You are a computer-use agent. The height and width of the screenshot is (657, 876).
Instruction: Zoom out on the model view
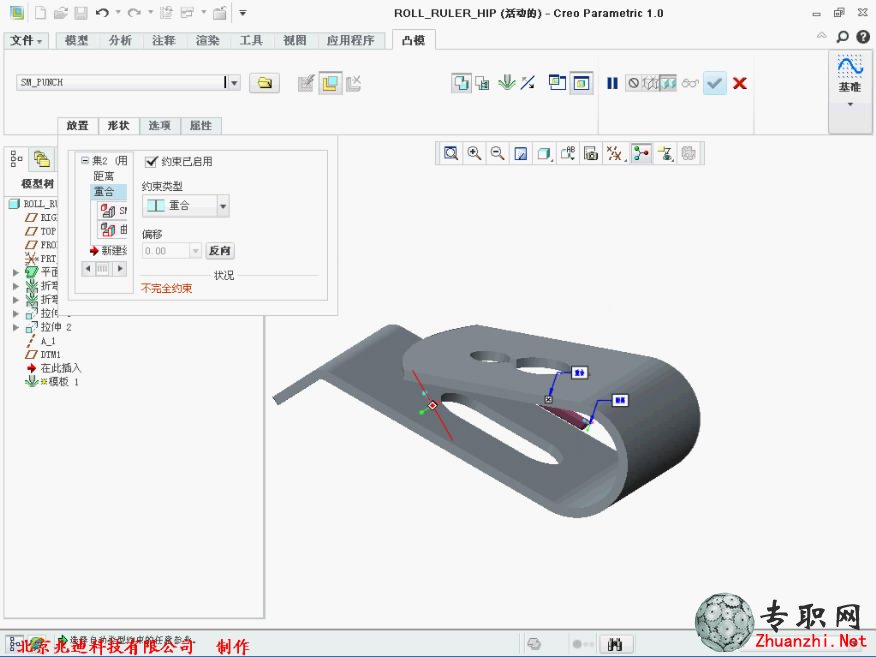point(497,153)
